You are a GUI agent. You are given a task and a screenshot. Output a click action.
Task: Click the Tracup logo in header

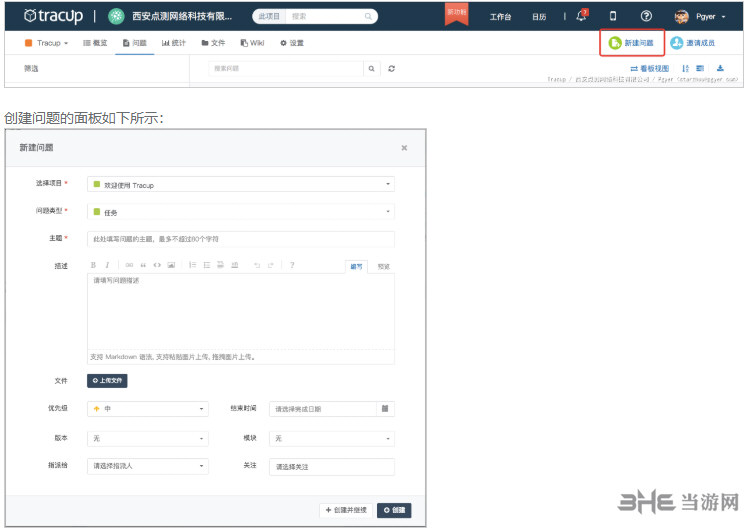point(53,16)
